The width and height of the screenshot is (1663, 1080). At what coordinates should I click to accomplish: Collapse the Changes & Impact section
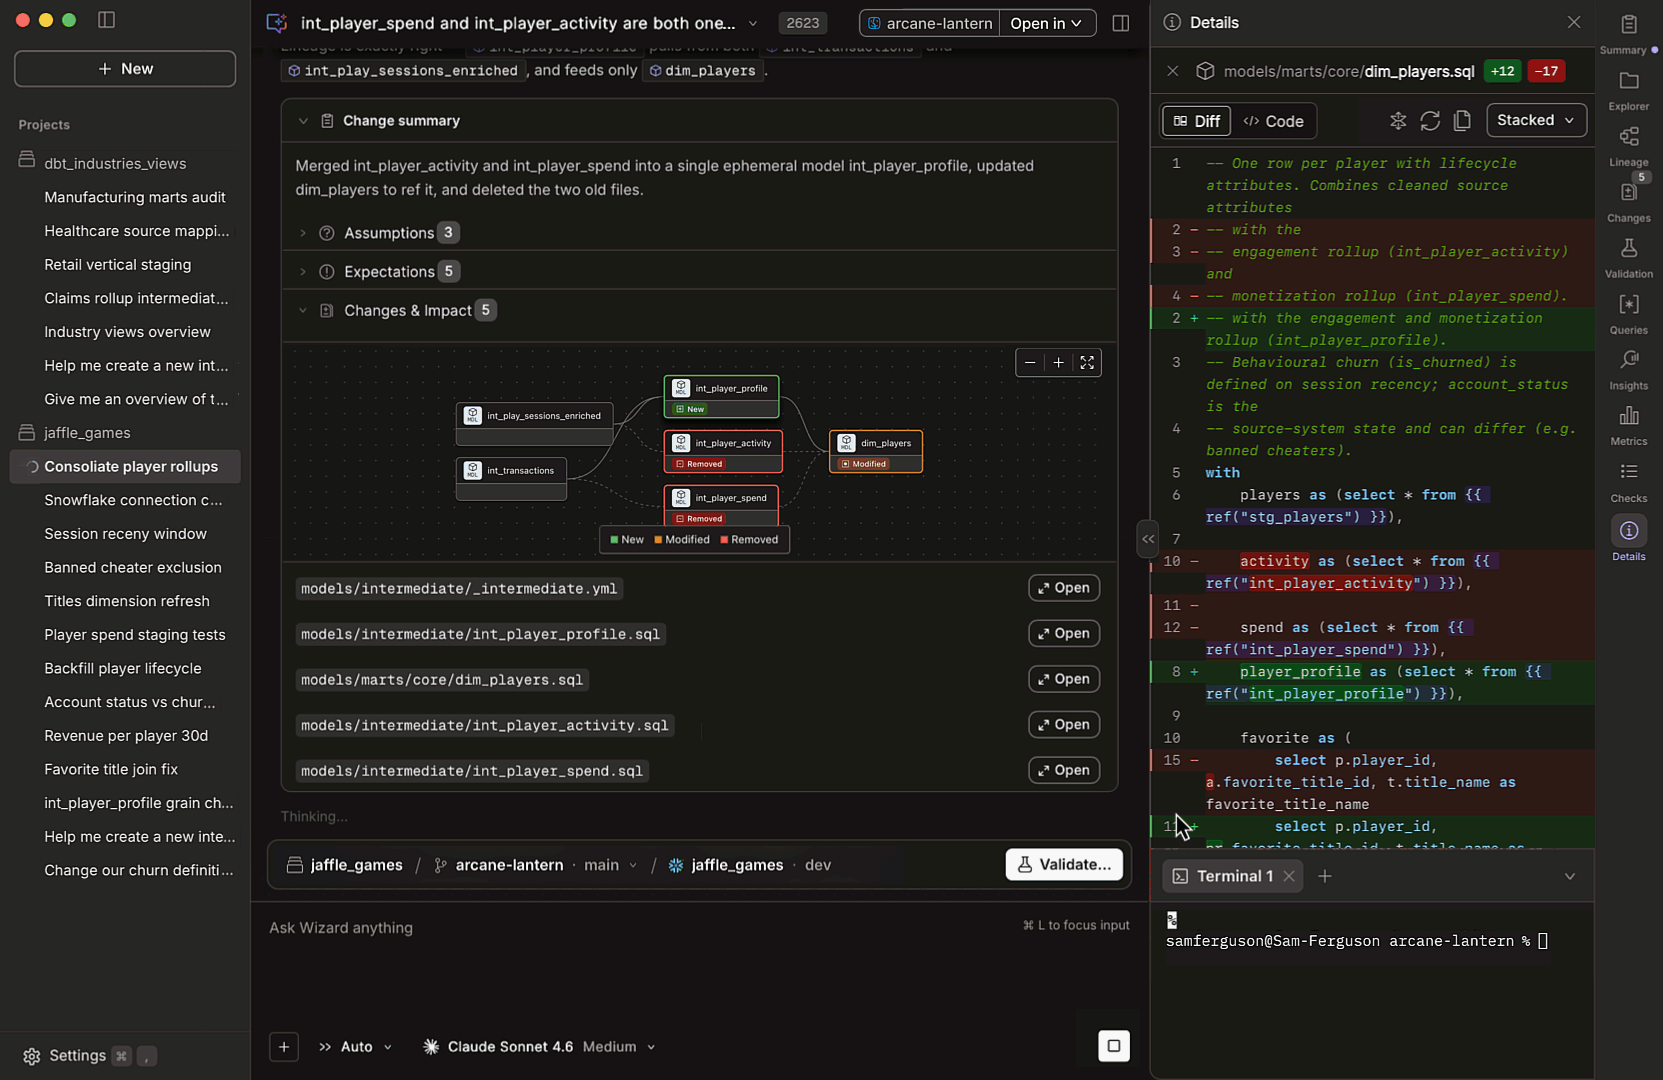tap(303, 311)
